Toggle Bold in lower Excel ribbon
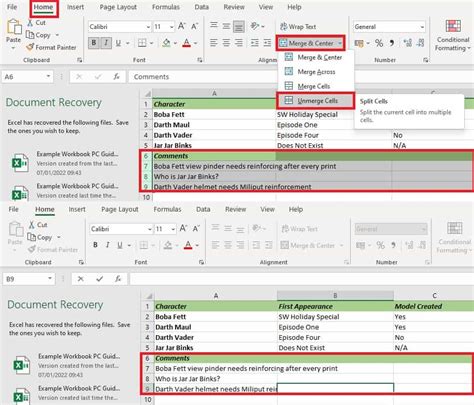 tap(95, 245)
